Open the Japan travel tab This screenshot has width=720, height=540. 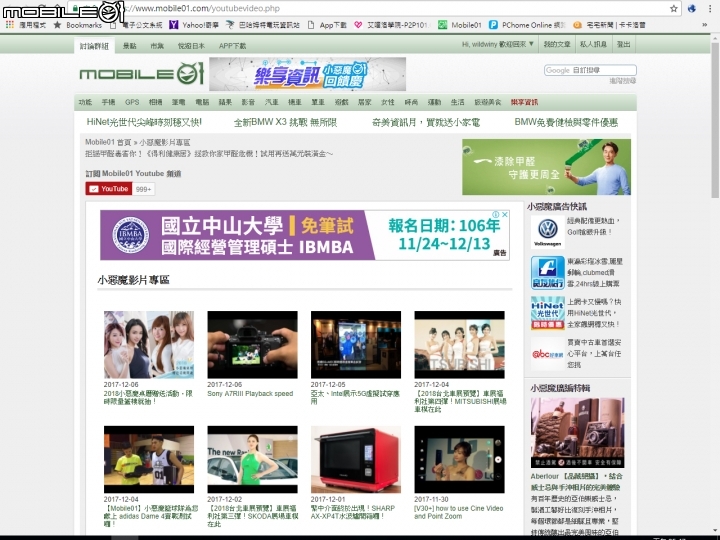pyautogui.click(x=191, y=46)
